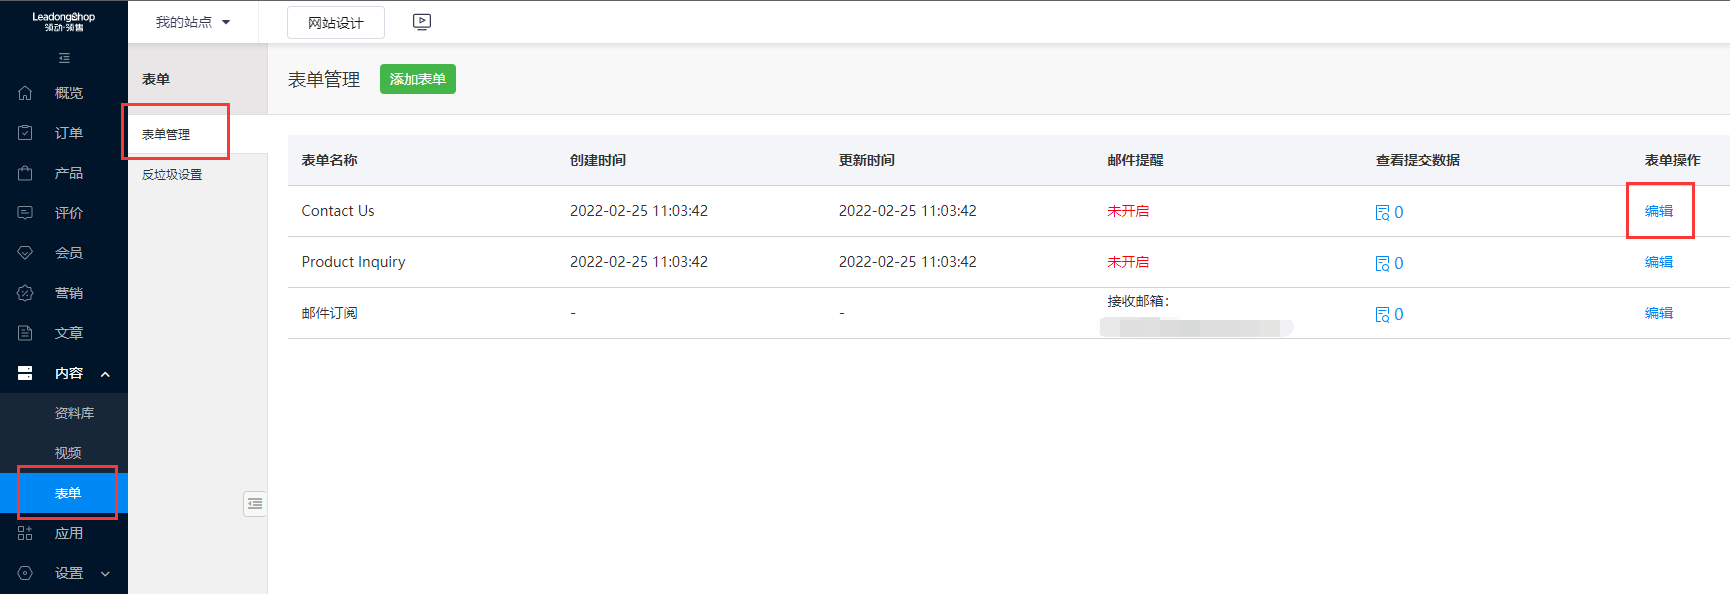1730x594 pixels.
Task: Collapse the left sidebar with the menu icon
Action: tap(64, 58)
